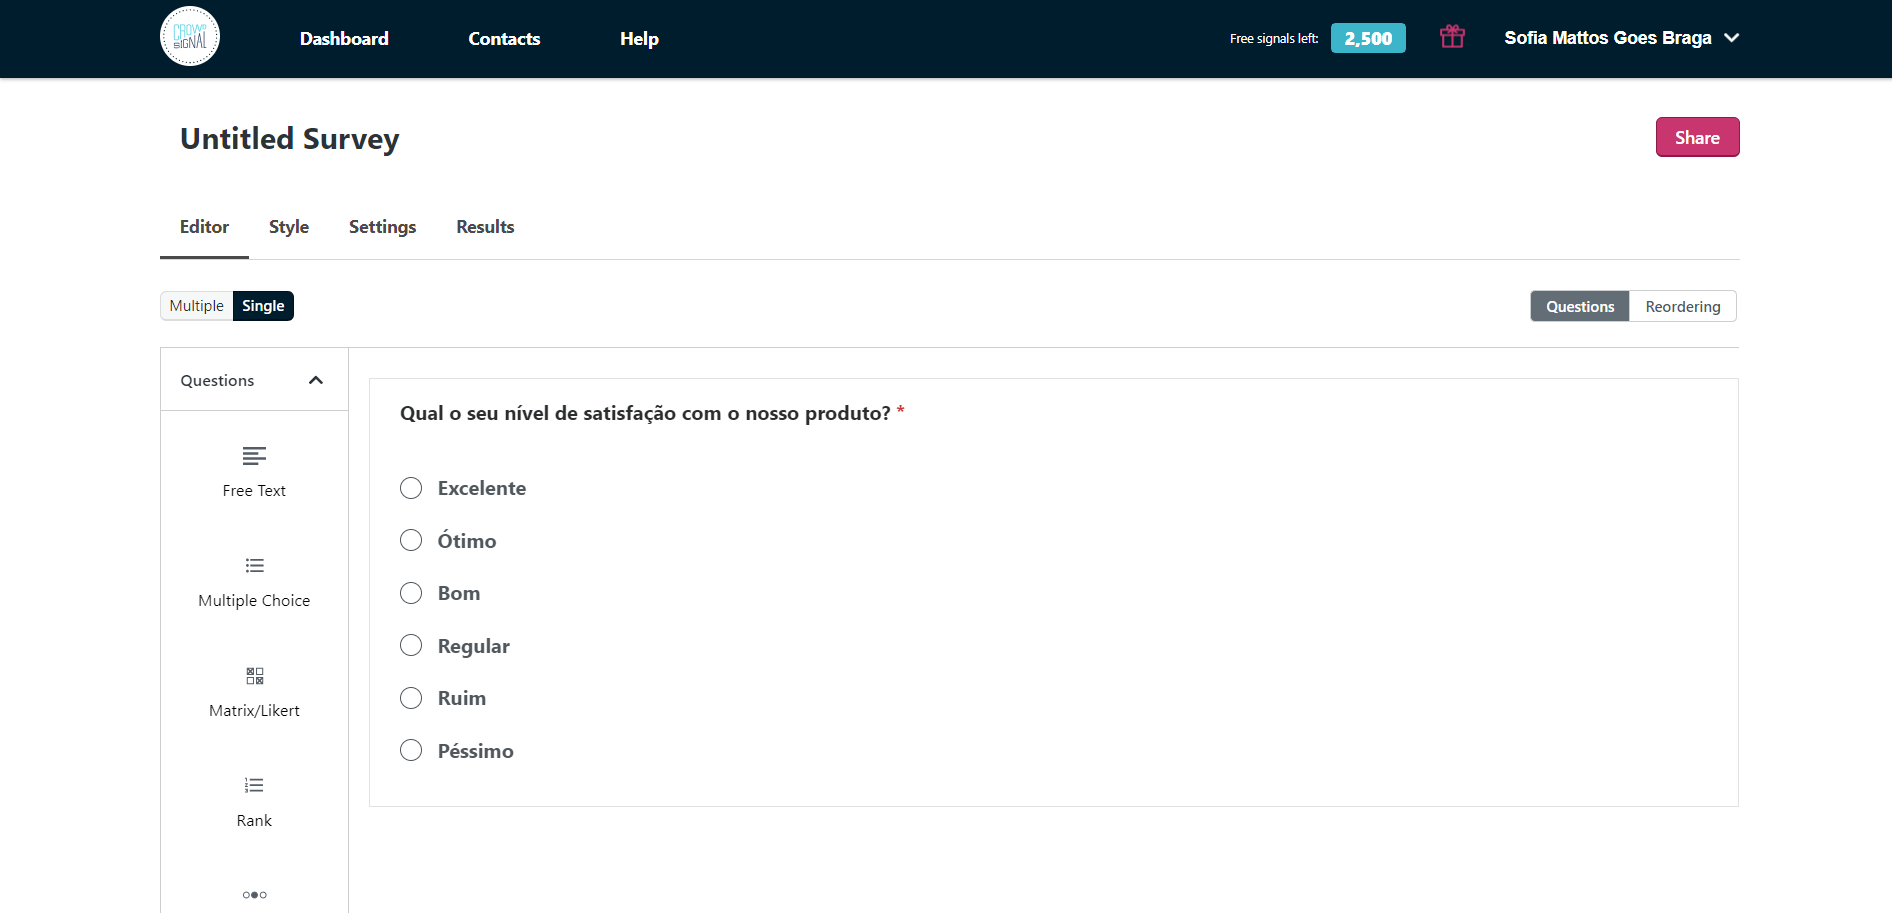Image resolution: width=1892 pixels, height=913 pixels.
Task: Switch to Multiple page mode
Action: [x=197, y=306]
